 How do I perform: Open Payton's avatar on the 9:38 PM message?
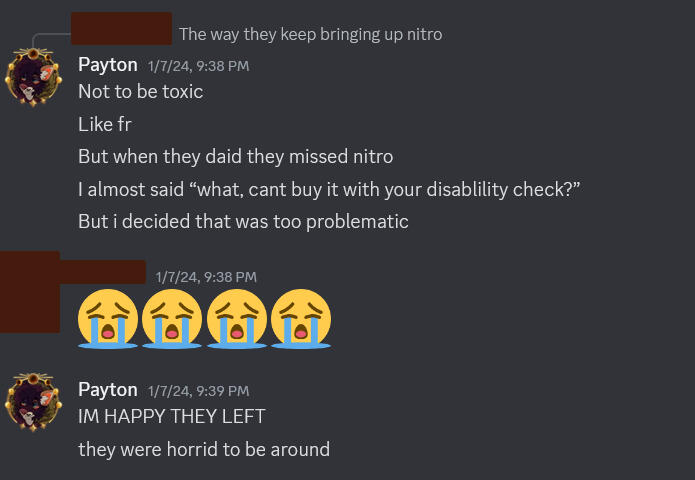(x=33, y=78)
